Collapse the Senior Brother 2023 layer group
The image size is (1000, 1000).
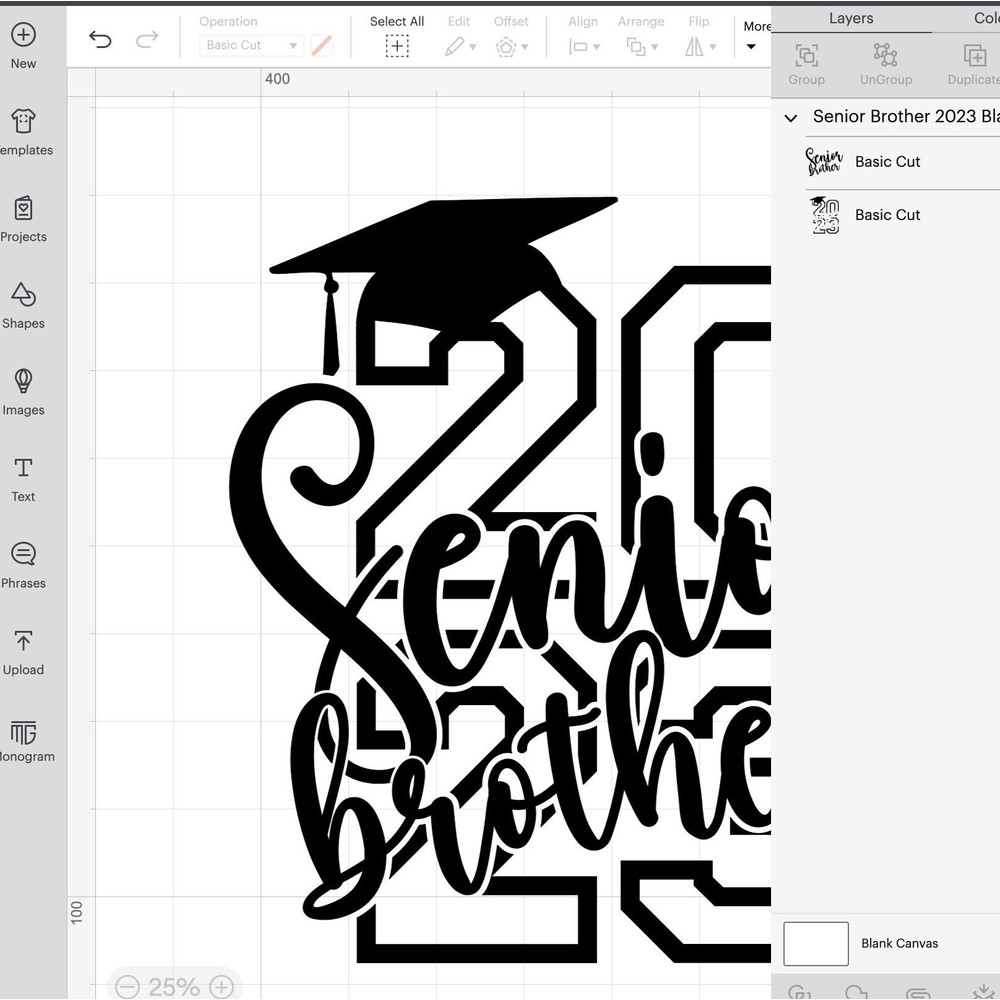[791, 118]
